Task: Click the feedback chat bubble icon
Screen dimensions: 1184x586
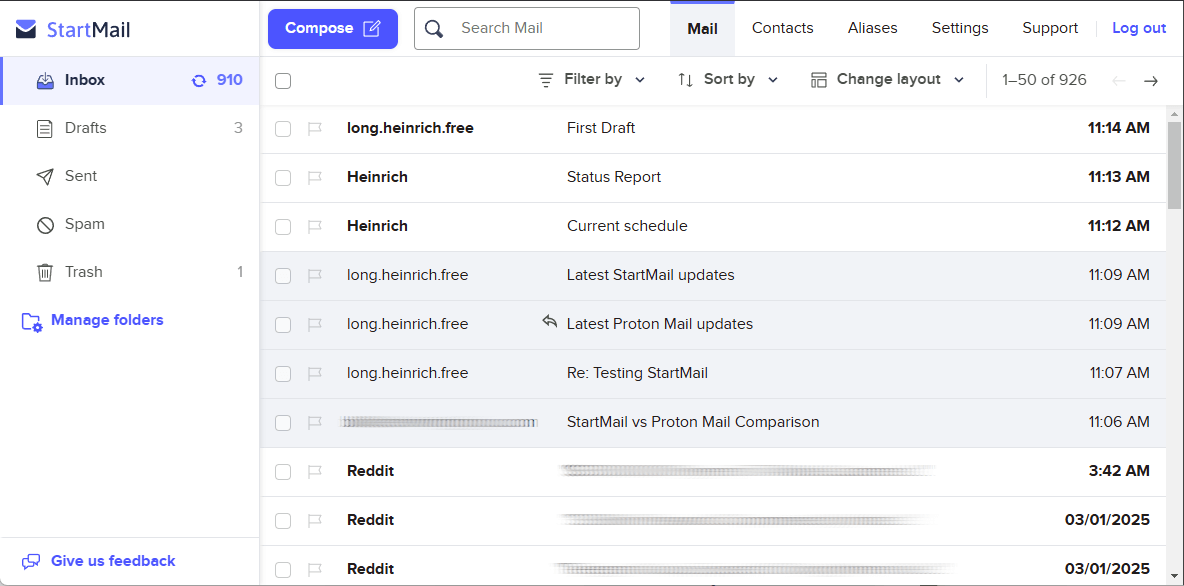Action: [31, 562]
